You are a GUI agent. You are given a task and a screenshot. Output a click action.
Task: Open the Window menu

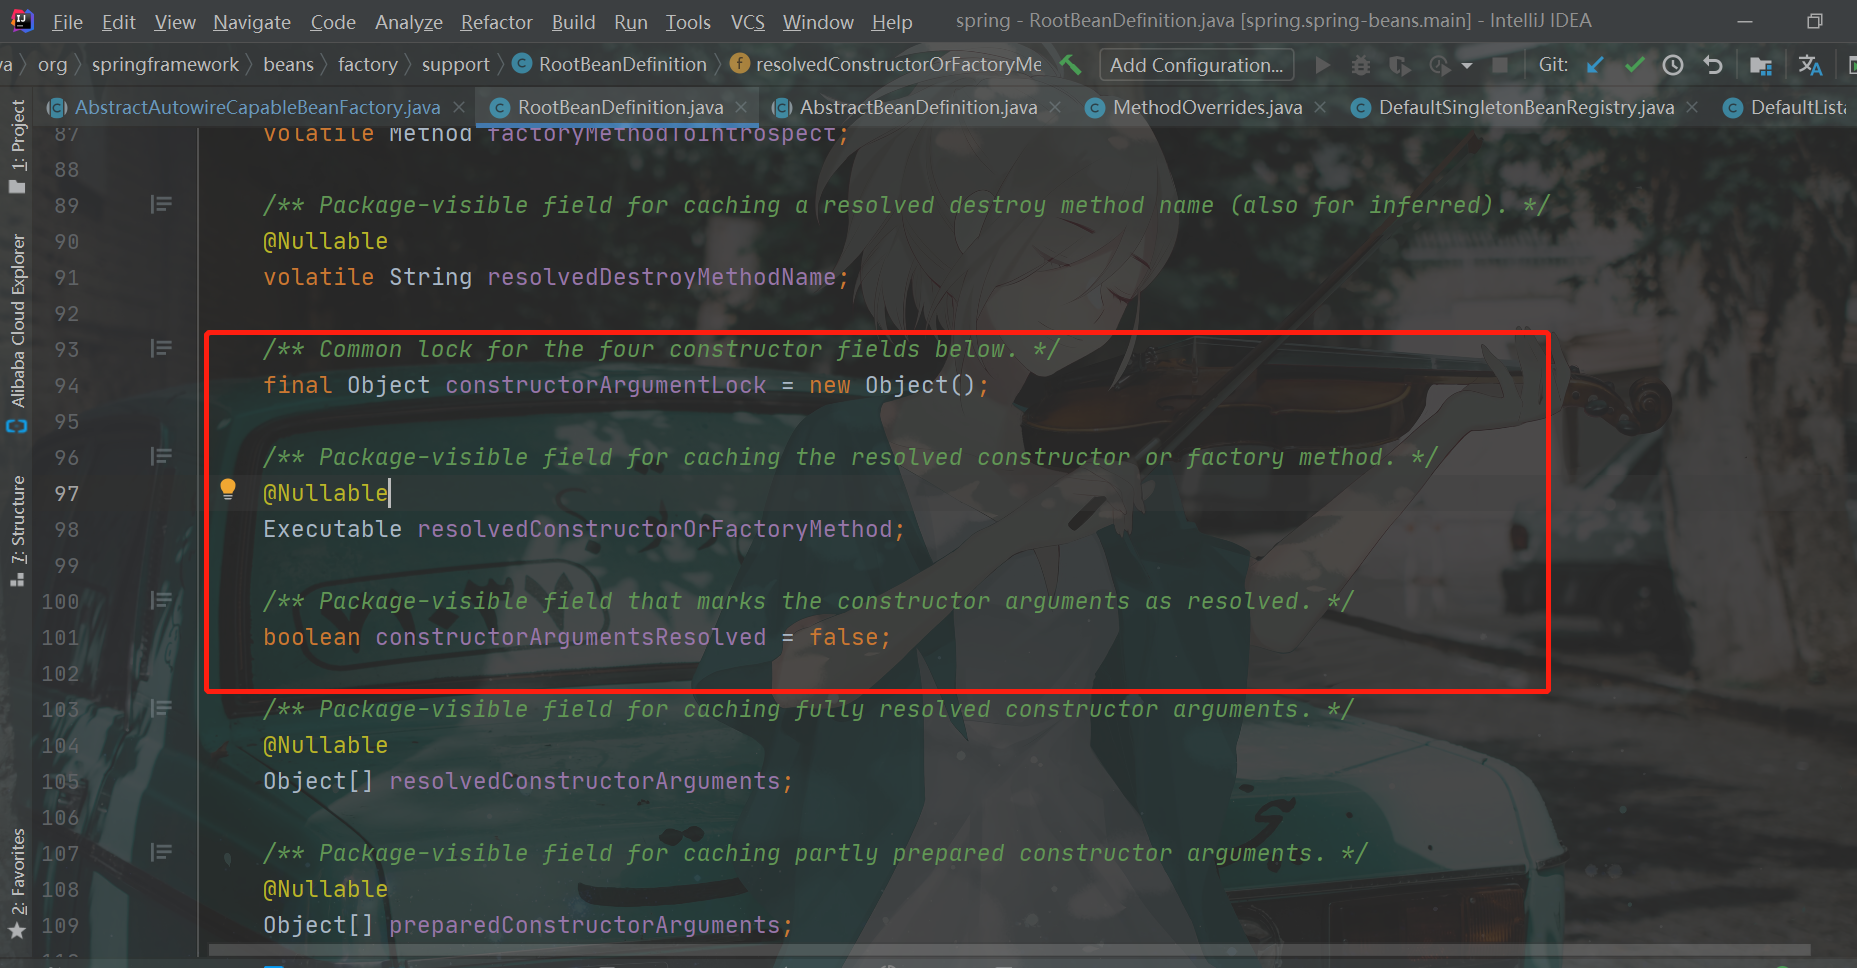tap(819, 22)
